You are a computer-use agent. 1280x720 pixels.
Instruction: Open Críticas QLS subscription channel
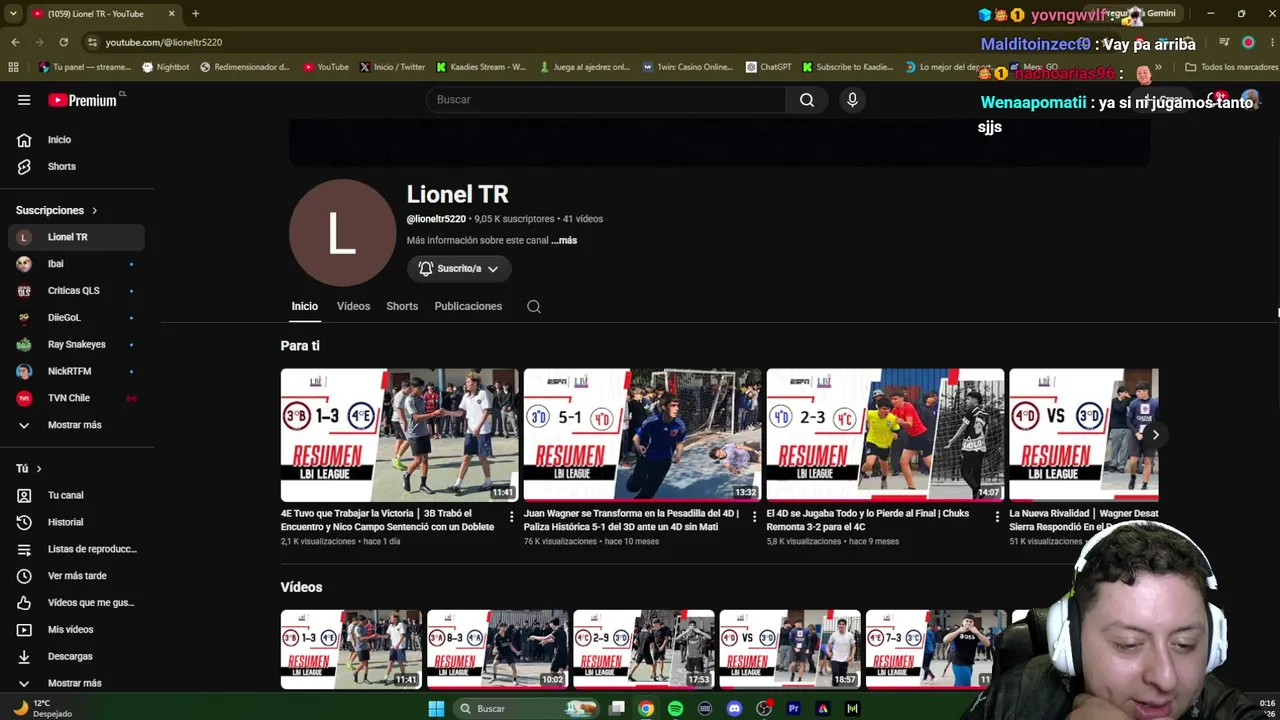tap(76, 291)
